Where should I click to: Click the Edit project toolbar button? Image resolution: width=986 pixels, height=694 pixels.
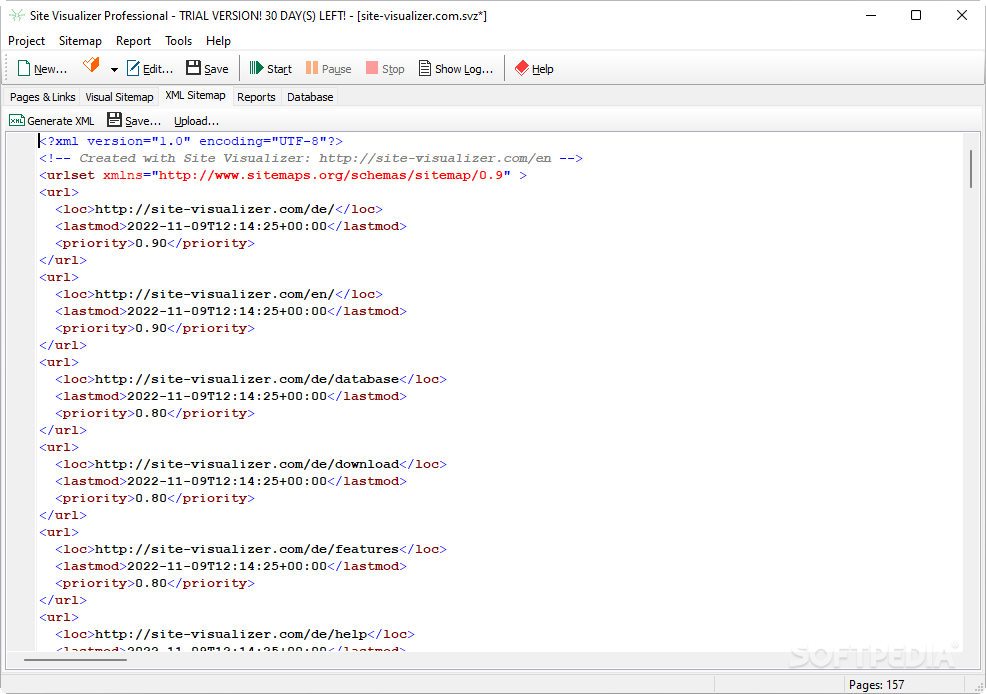click(150, 69)
